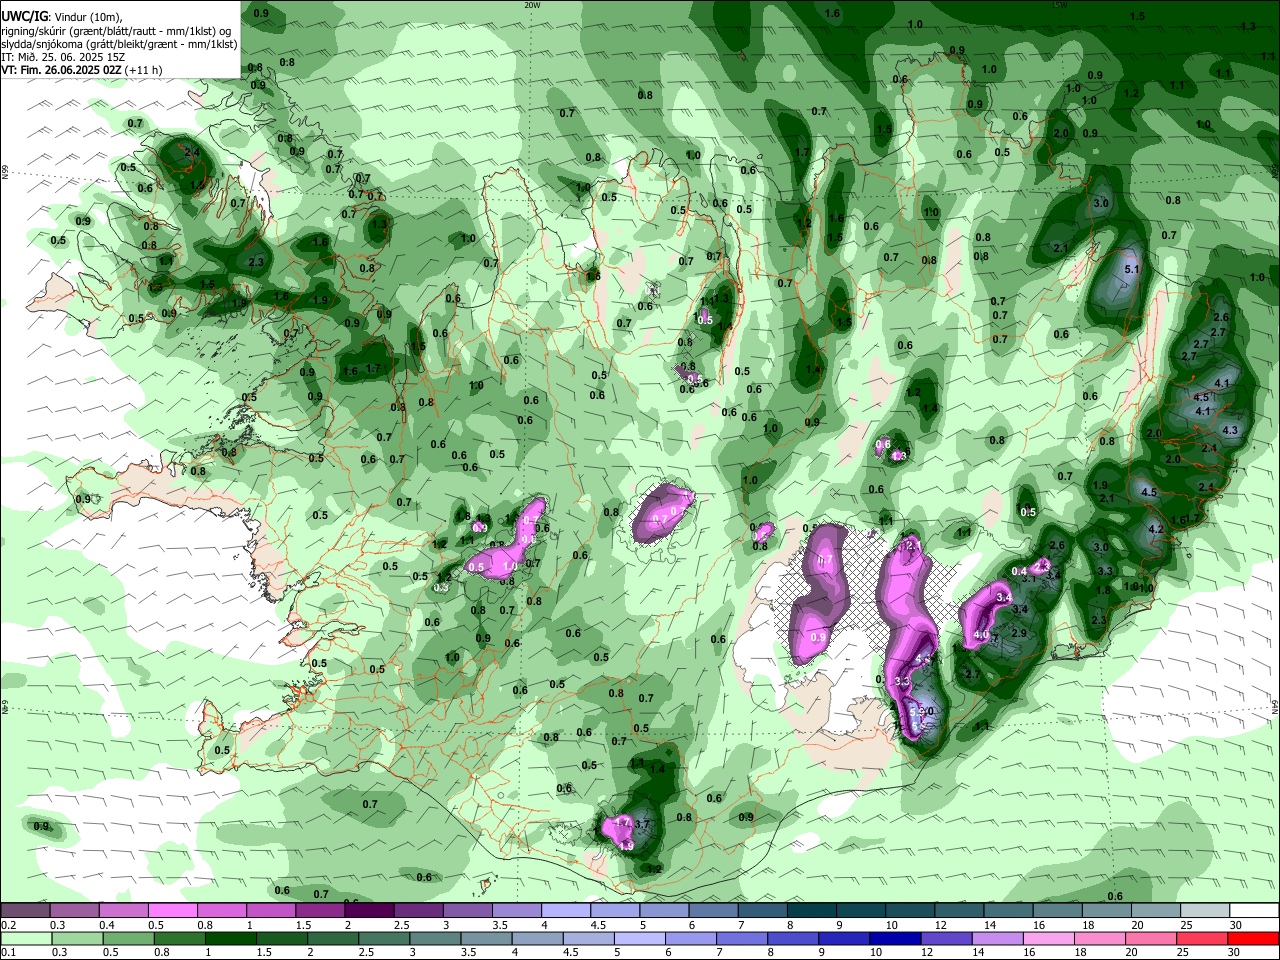
Task: Click the 3.7 precipitation value near south coast
Action: tap(642, 824)
